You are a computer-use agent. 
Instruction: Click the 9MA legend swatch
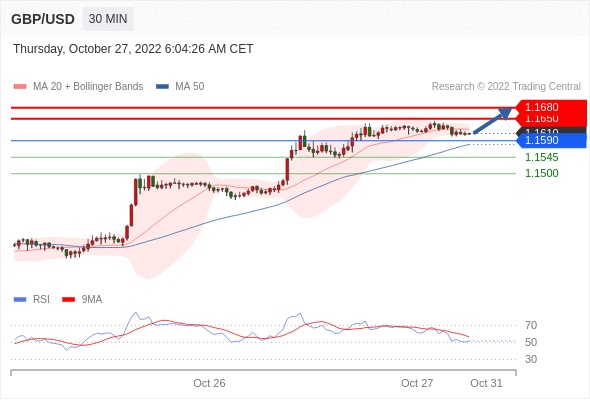coord(68,300)
